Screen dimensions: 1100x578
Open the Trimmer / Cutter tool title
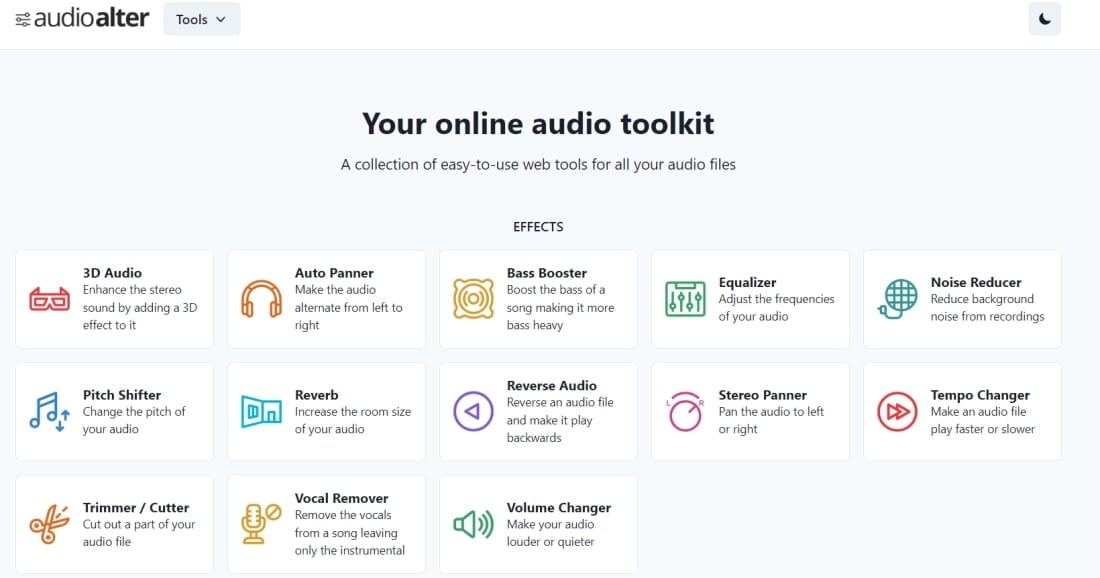pyautogui.click(x=136, y=507)
